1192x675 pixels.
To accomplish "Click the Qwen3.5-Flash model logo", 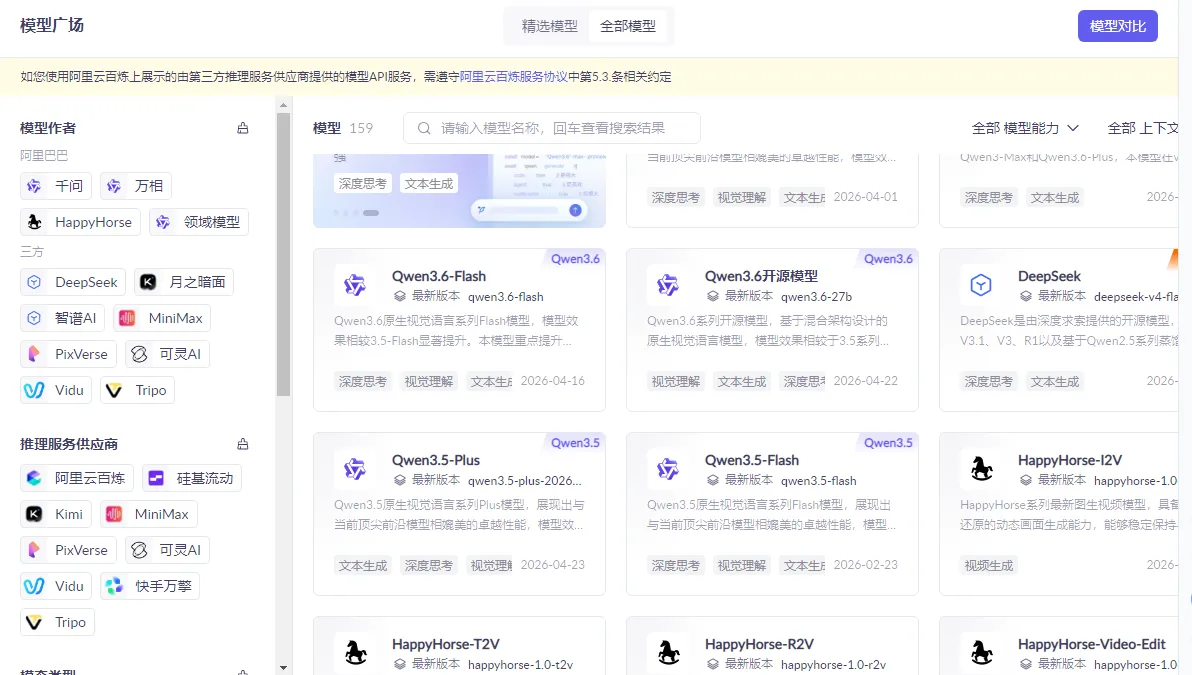I will [x=667, y=469].
